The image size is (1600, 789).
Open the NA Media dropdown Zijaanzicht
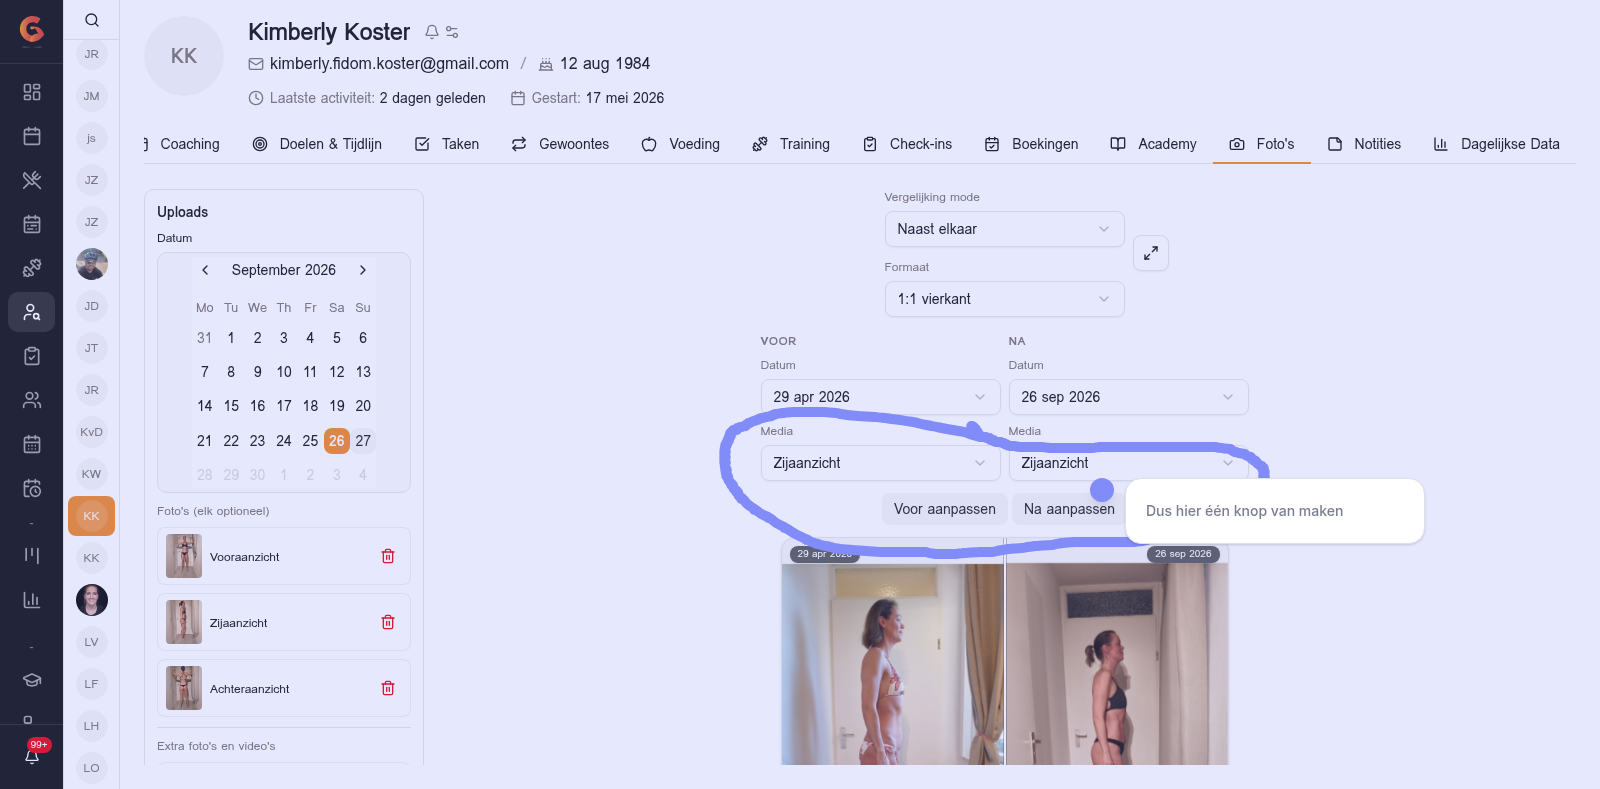tap(1128, 463)
